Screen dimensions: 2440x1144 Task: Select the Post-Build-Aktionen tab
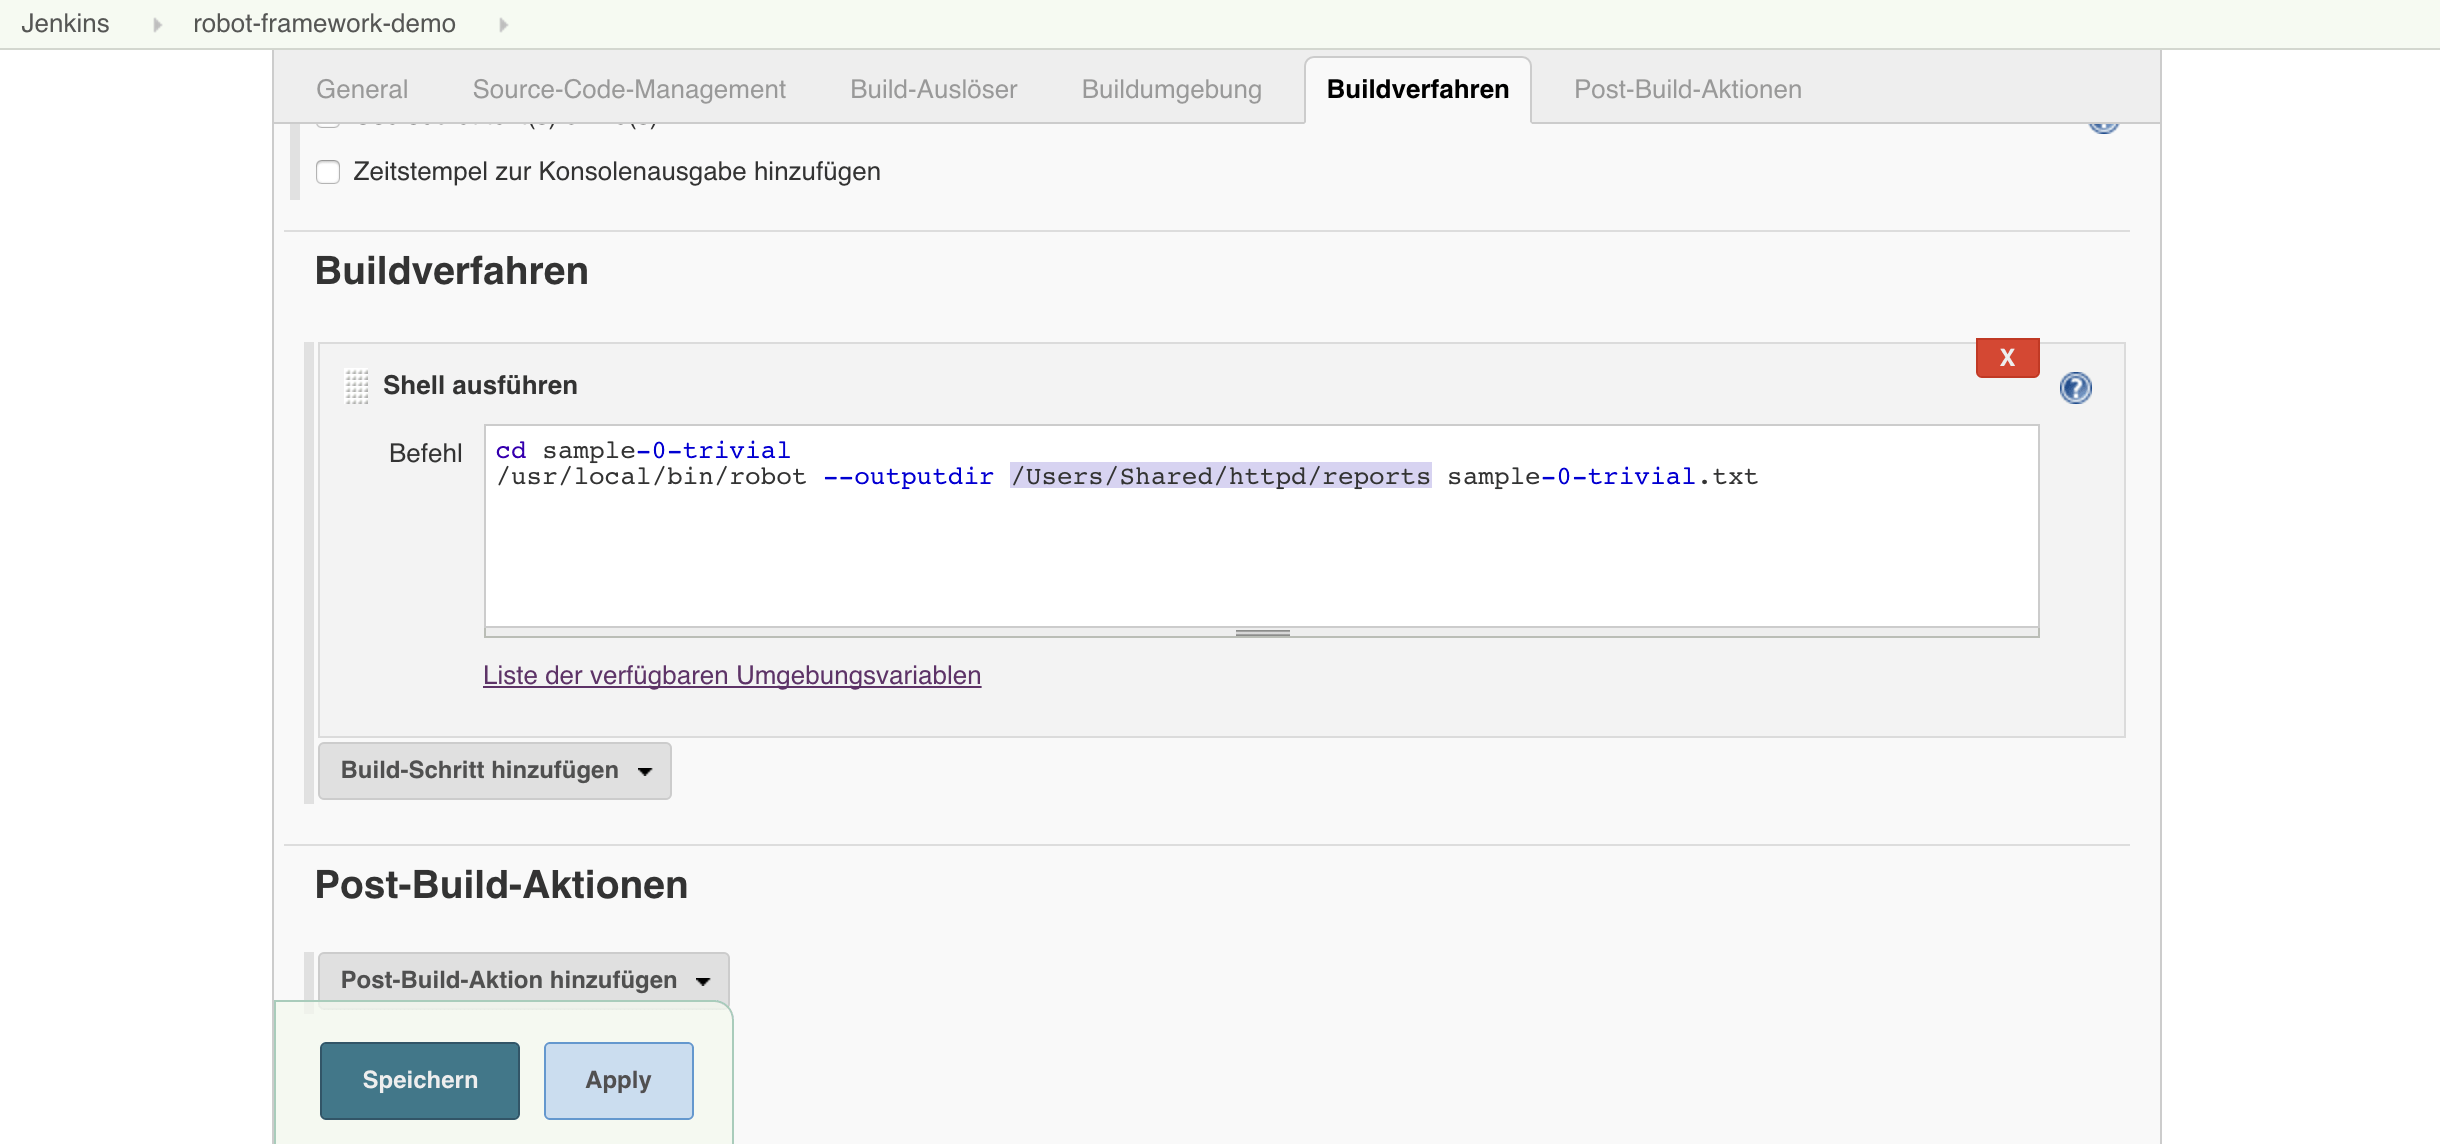pyautogui.click(x=1687, y=90)
